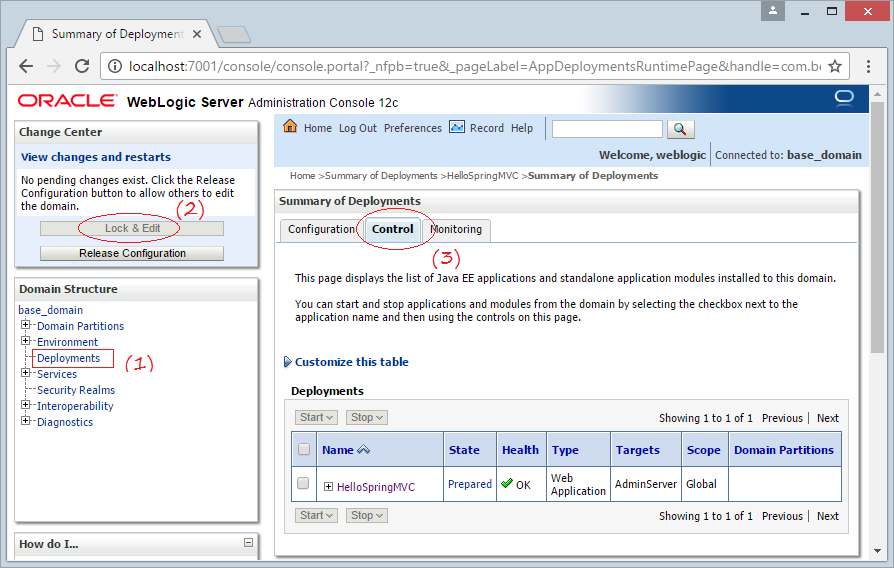The height and width of the screenshot is (568, 894).
Task: Click the Prepared state link
Action: point(470,484)
